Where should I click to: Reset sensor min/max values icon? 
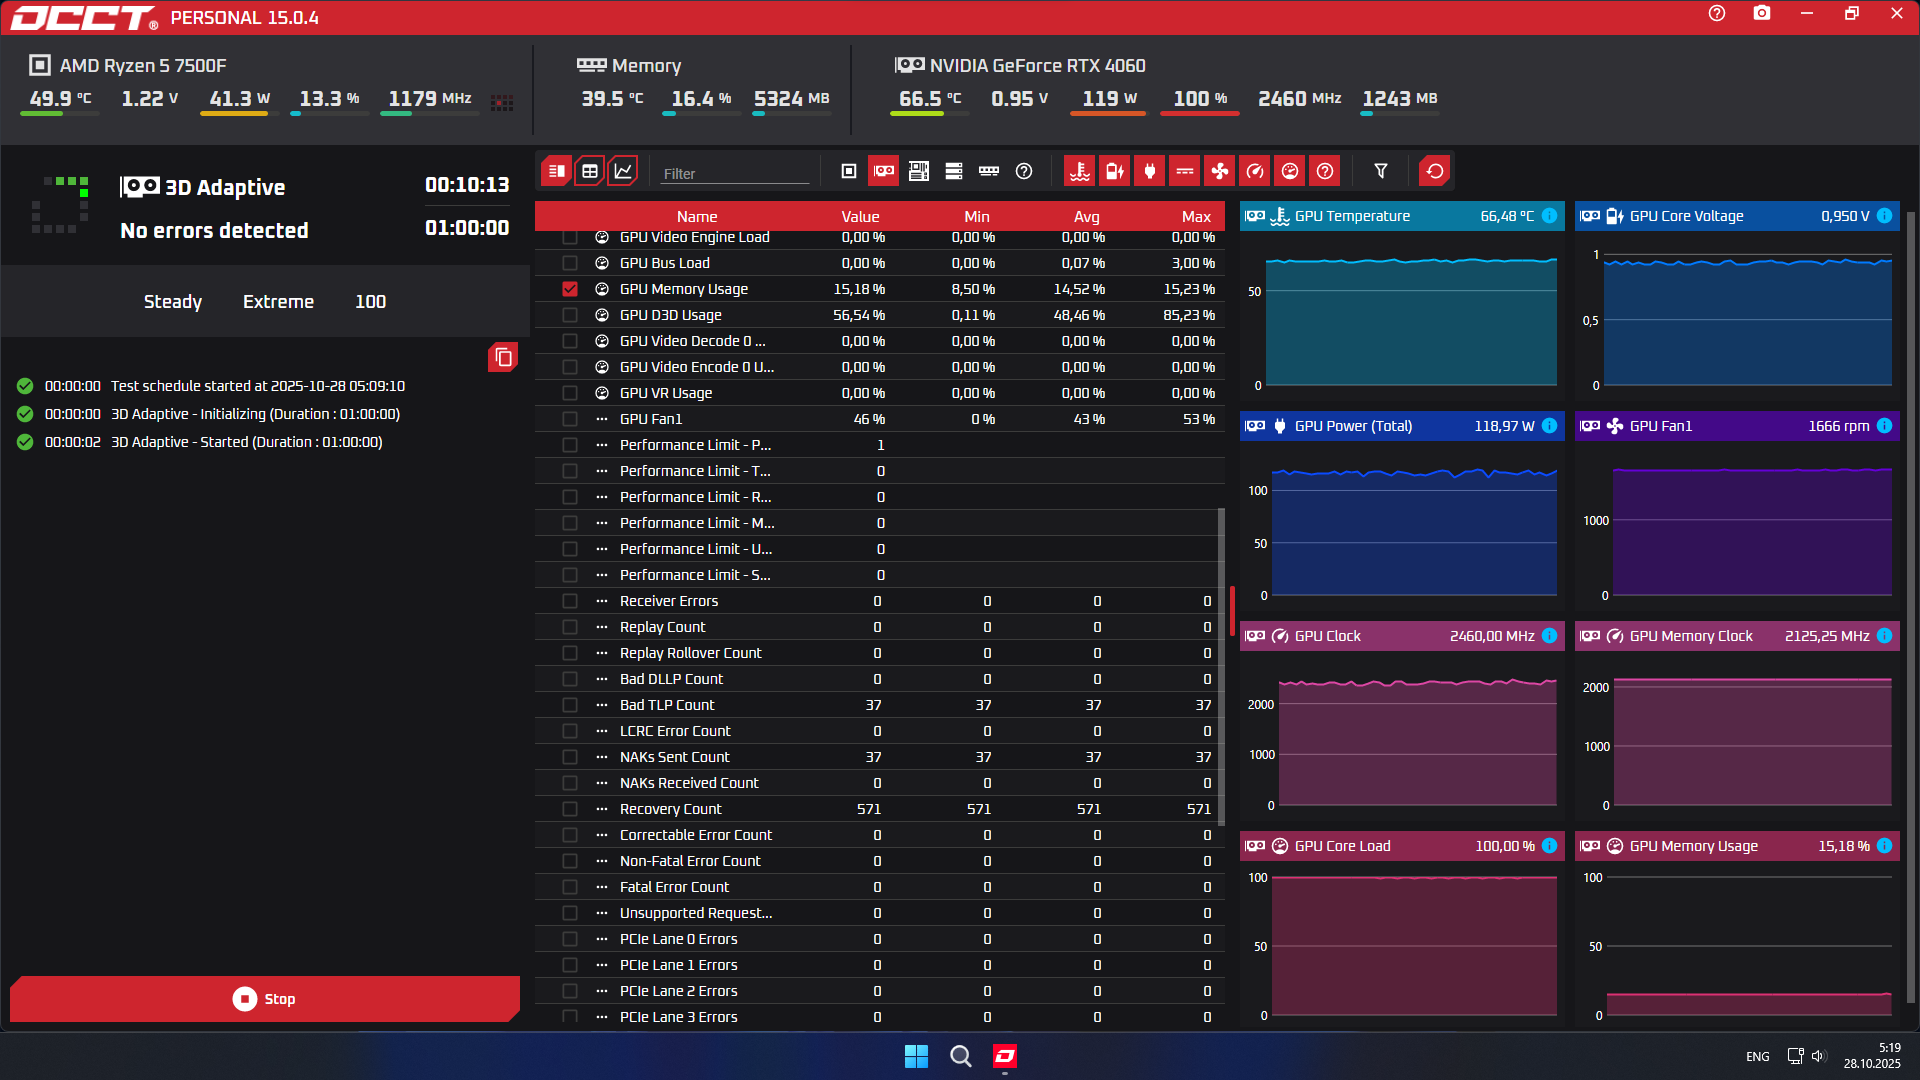1435,171
